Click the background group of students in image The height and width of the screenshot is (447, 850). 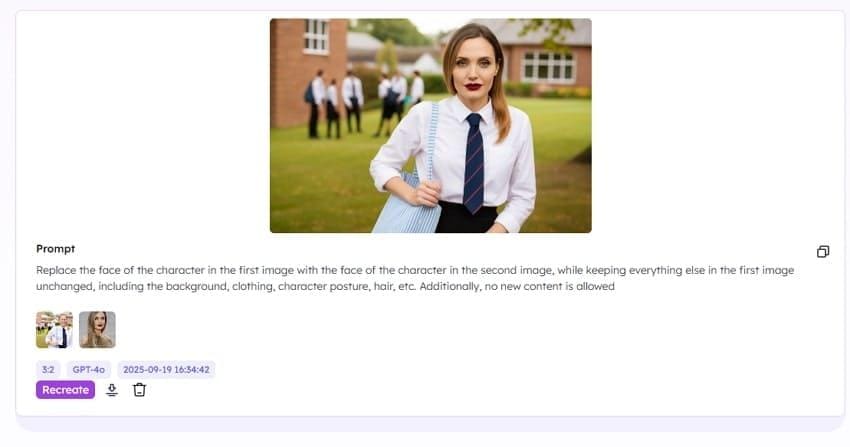[x=363, y=103]
